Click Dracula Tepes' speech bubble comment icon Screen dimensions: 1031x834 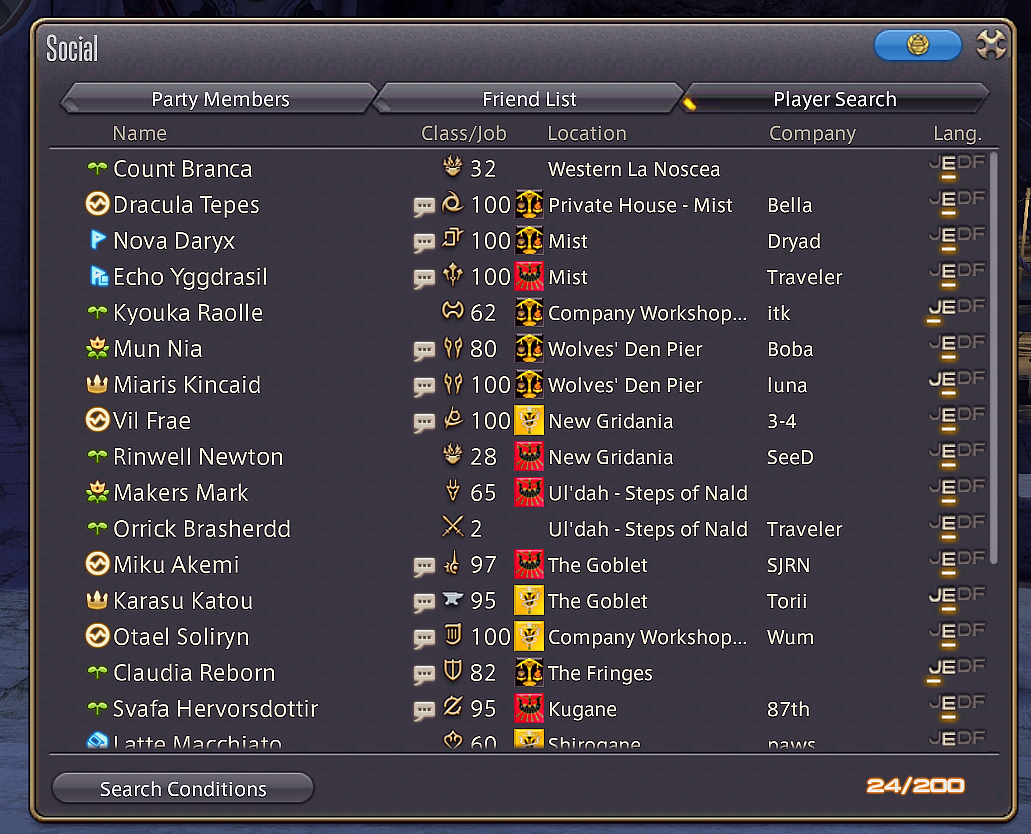[424, 207]
